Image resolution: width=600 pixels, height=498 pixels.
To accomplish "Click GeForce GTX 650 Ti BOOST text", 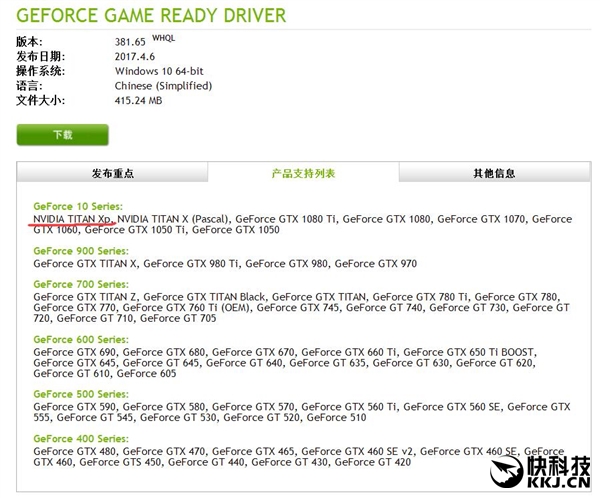I will point(468,352).
